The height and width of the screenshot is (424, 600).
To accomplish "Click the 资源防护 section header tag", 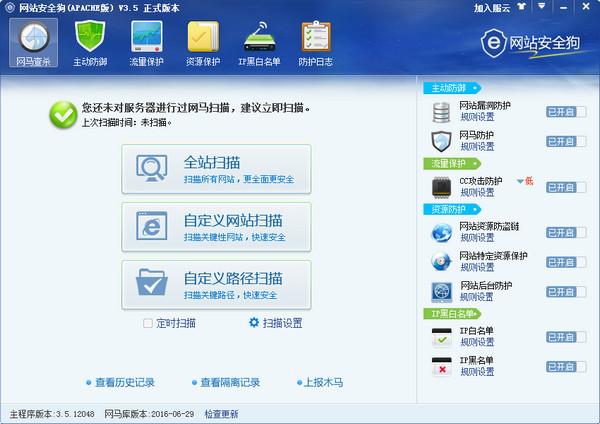I will click(x=452, y=209).
